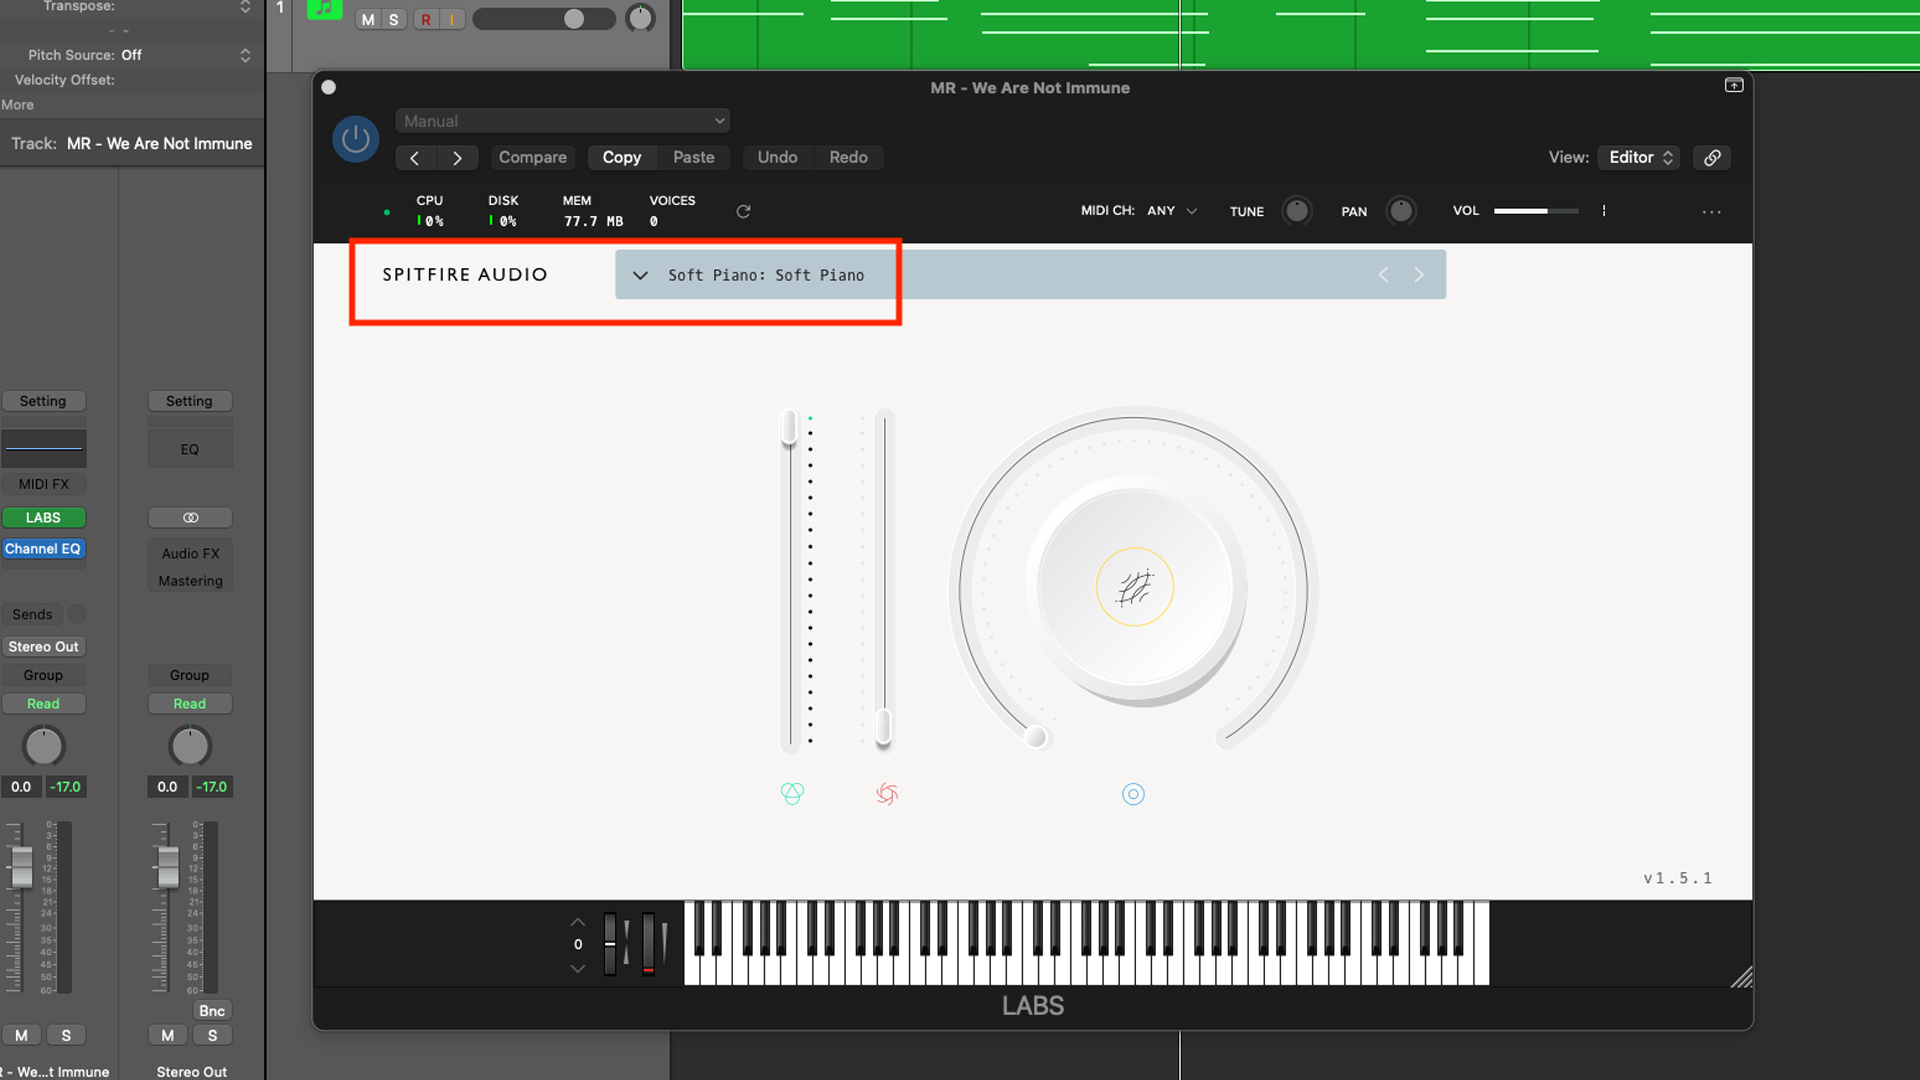
Task: Select next Soft Piano patch arrow
Action: coord(1419,275)
